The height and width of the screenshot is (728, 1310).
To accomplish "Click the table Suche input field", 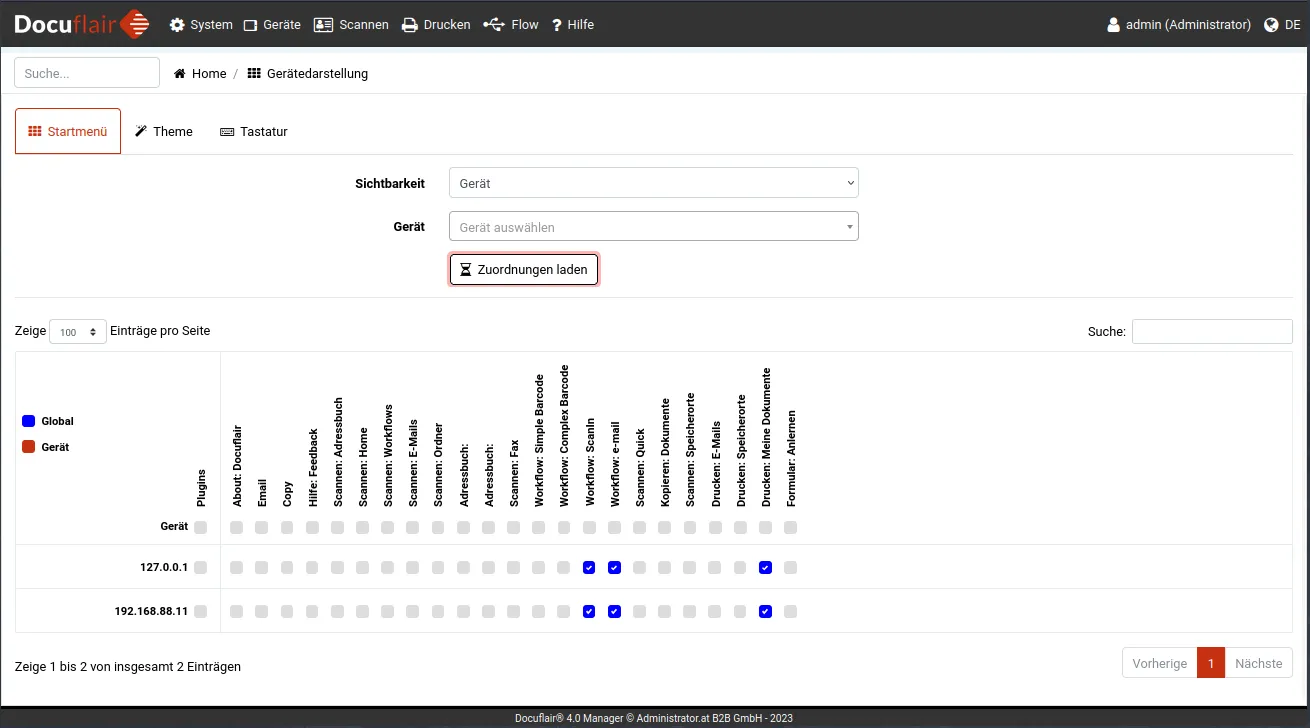I will point(1211,332).
